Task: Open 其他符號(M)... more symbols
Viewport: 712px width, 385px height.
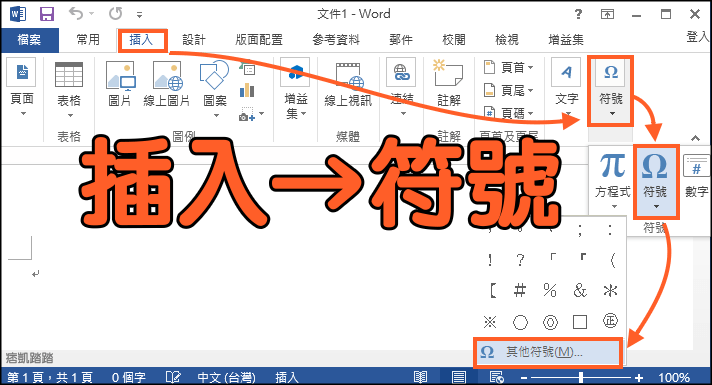Action: click(x=547, y=352)
